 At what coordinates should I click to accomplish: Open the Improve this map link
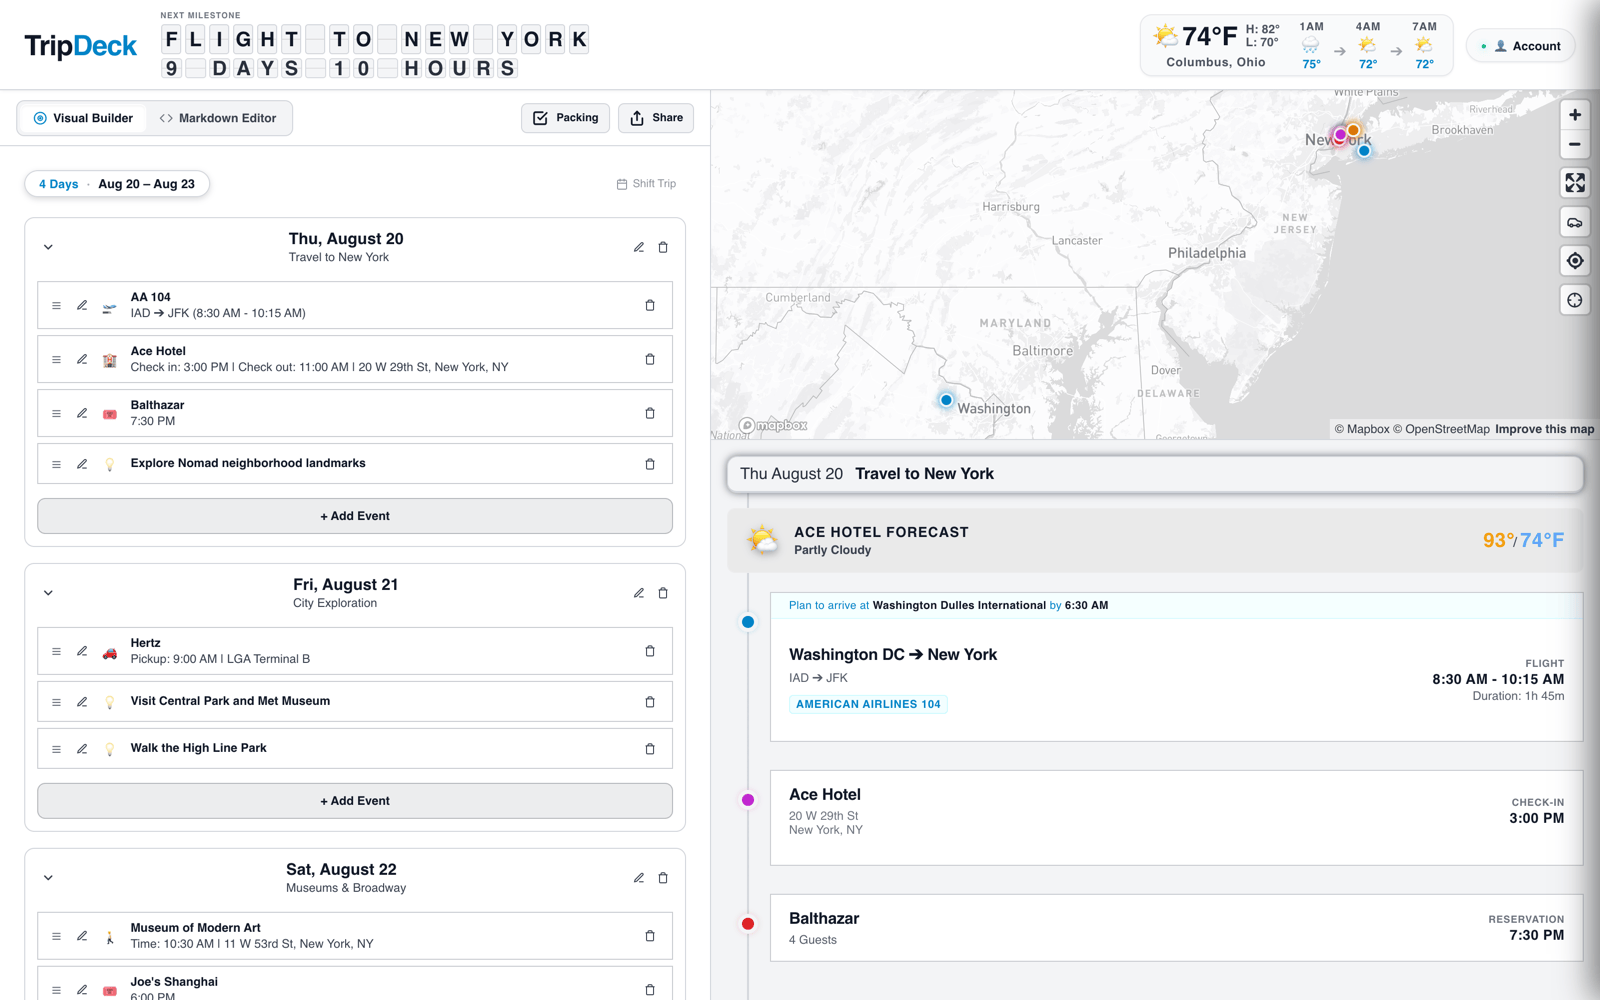[1545, 429]
